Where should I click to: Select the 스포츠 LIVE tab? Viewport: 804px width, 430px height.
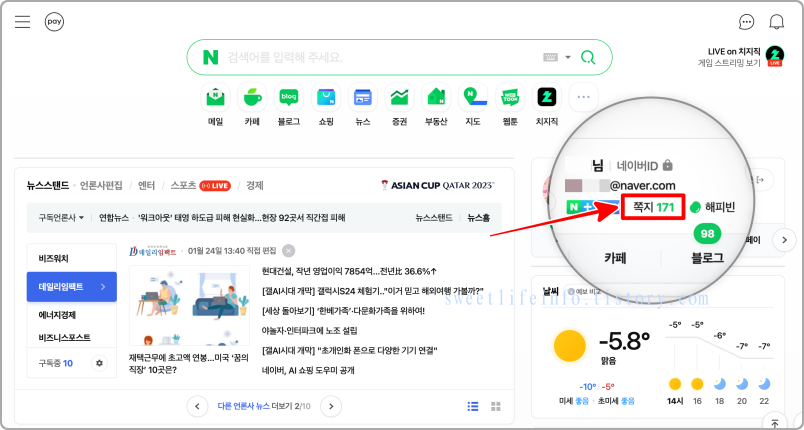pyautogui.click(x=200, y=186)
